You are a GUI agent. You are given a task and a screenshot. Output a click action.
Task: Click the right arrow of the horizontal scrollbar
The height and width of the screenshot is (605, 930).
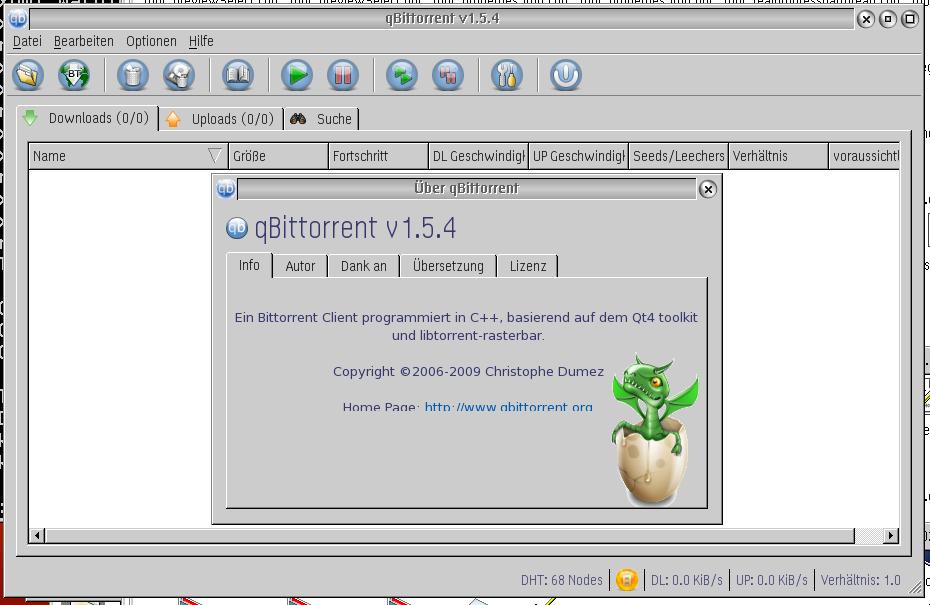(890, 536)
